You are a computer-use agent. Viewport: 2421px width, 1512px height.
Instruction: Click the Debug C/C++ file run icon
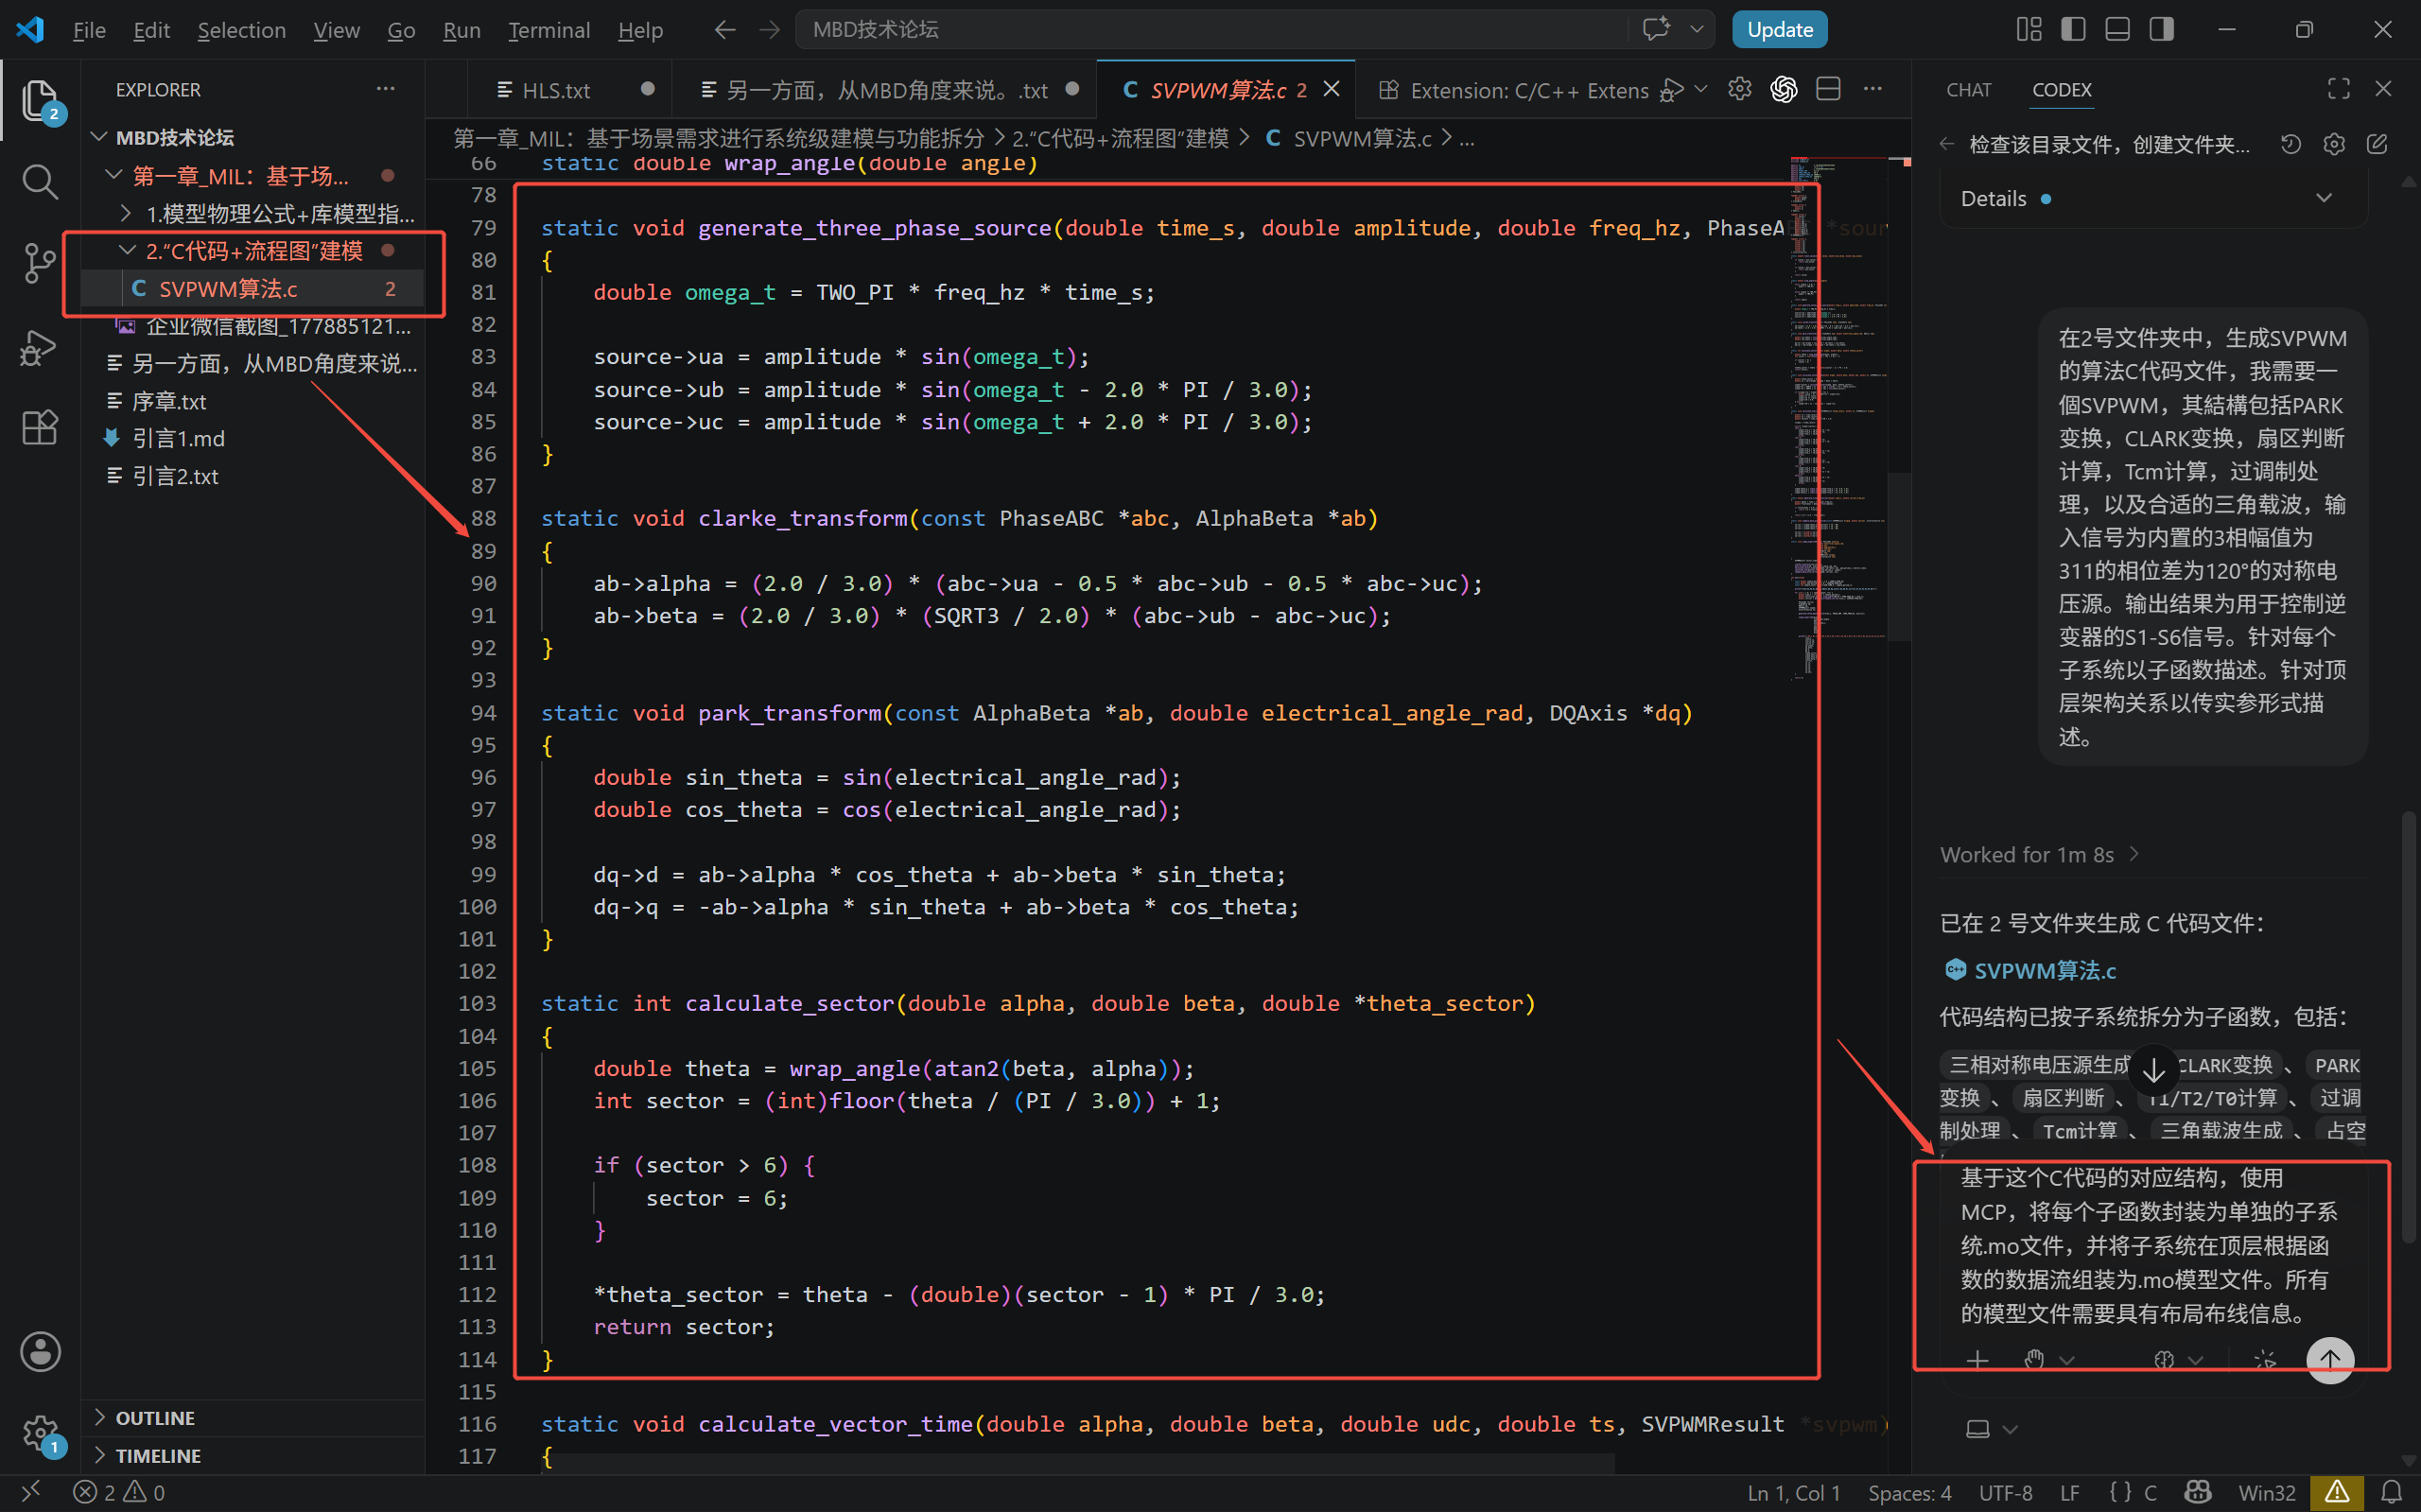(1671, 90)
